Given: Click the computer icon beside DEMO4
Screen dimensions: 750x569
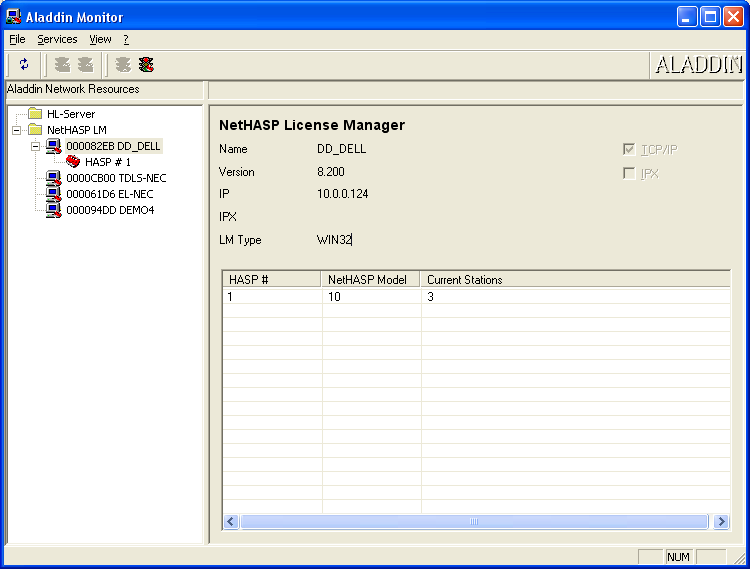Looking at the screenshot, I should [54, 210].
